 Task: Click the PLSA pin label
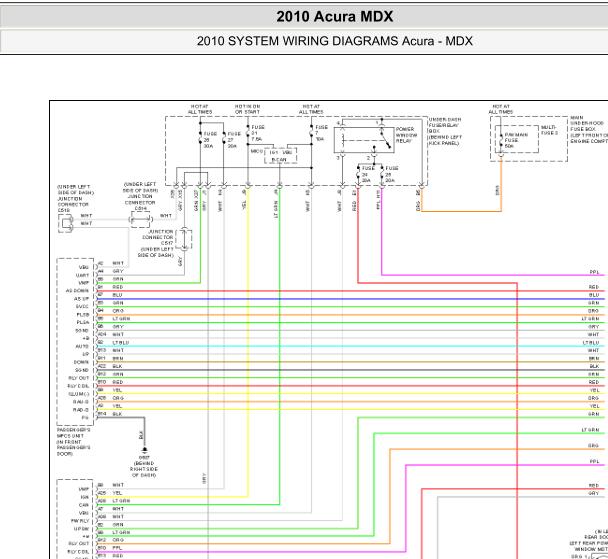coord(83,323)
